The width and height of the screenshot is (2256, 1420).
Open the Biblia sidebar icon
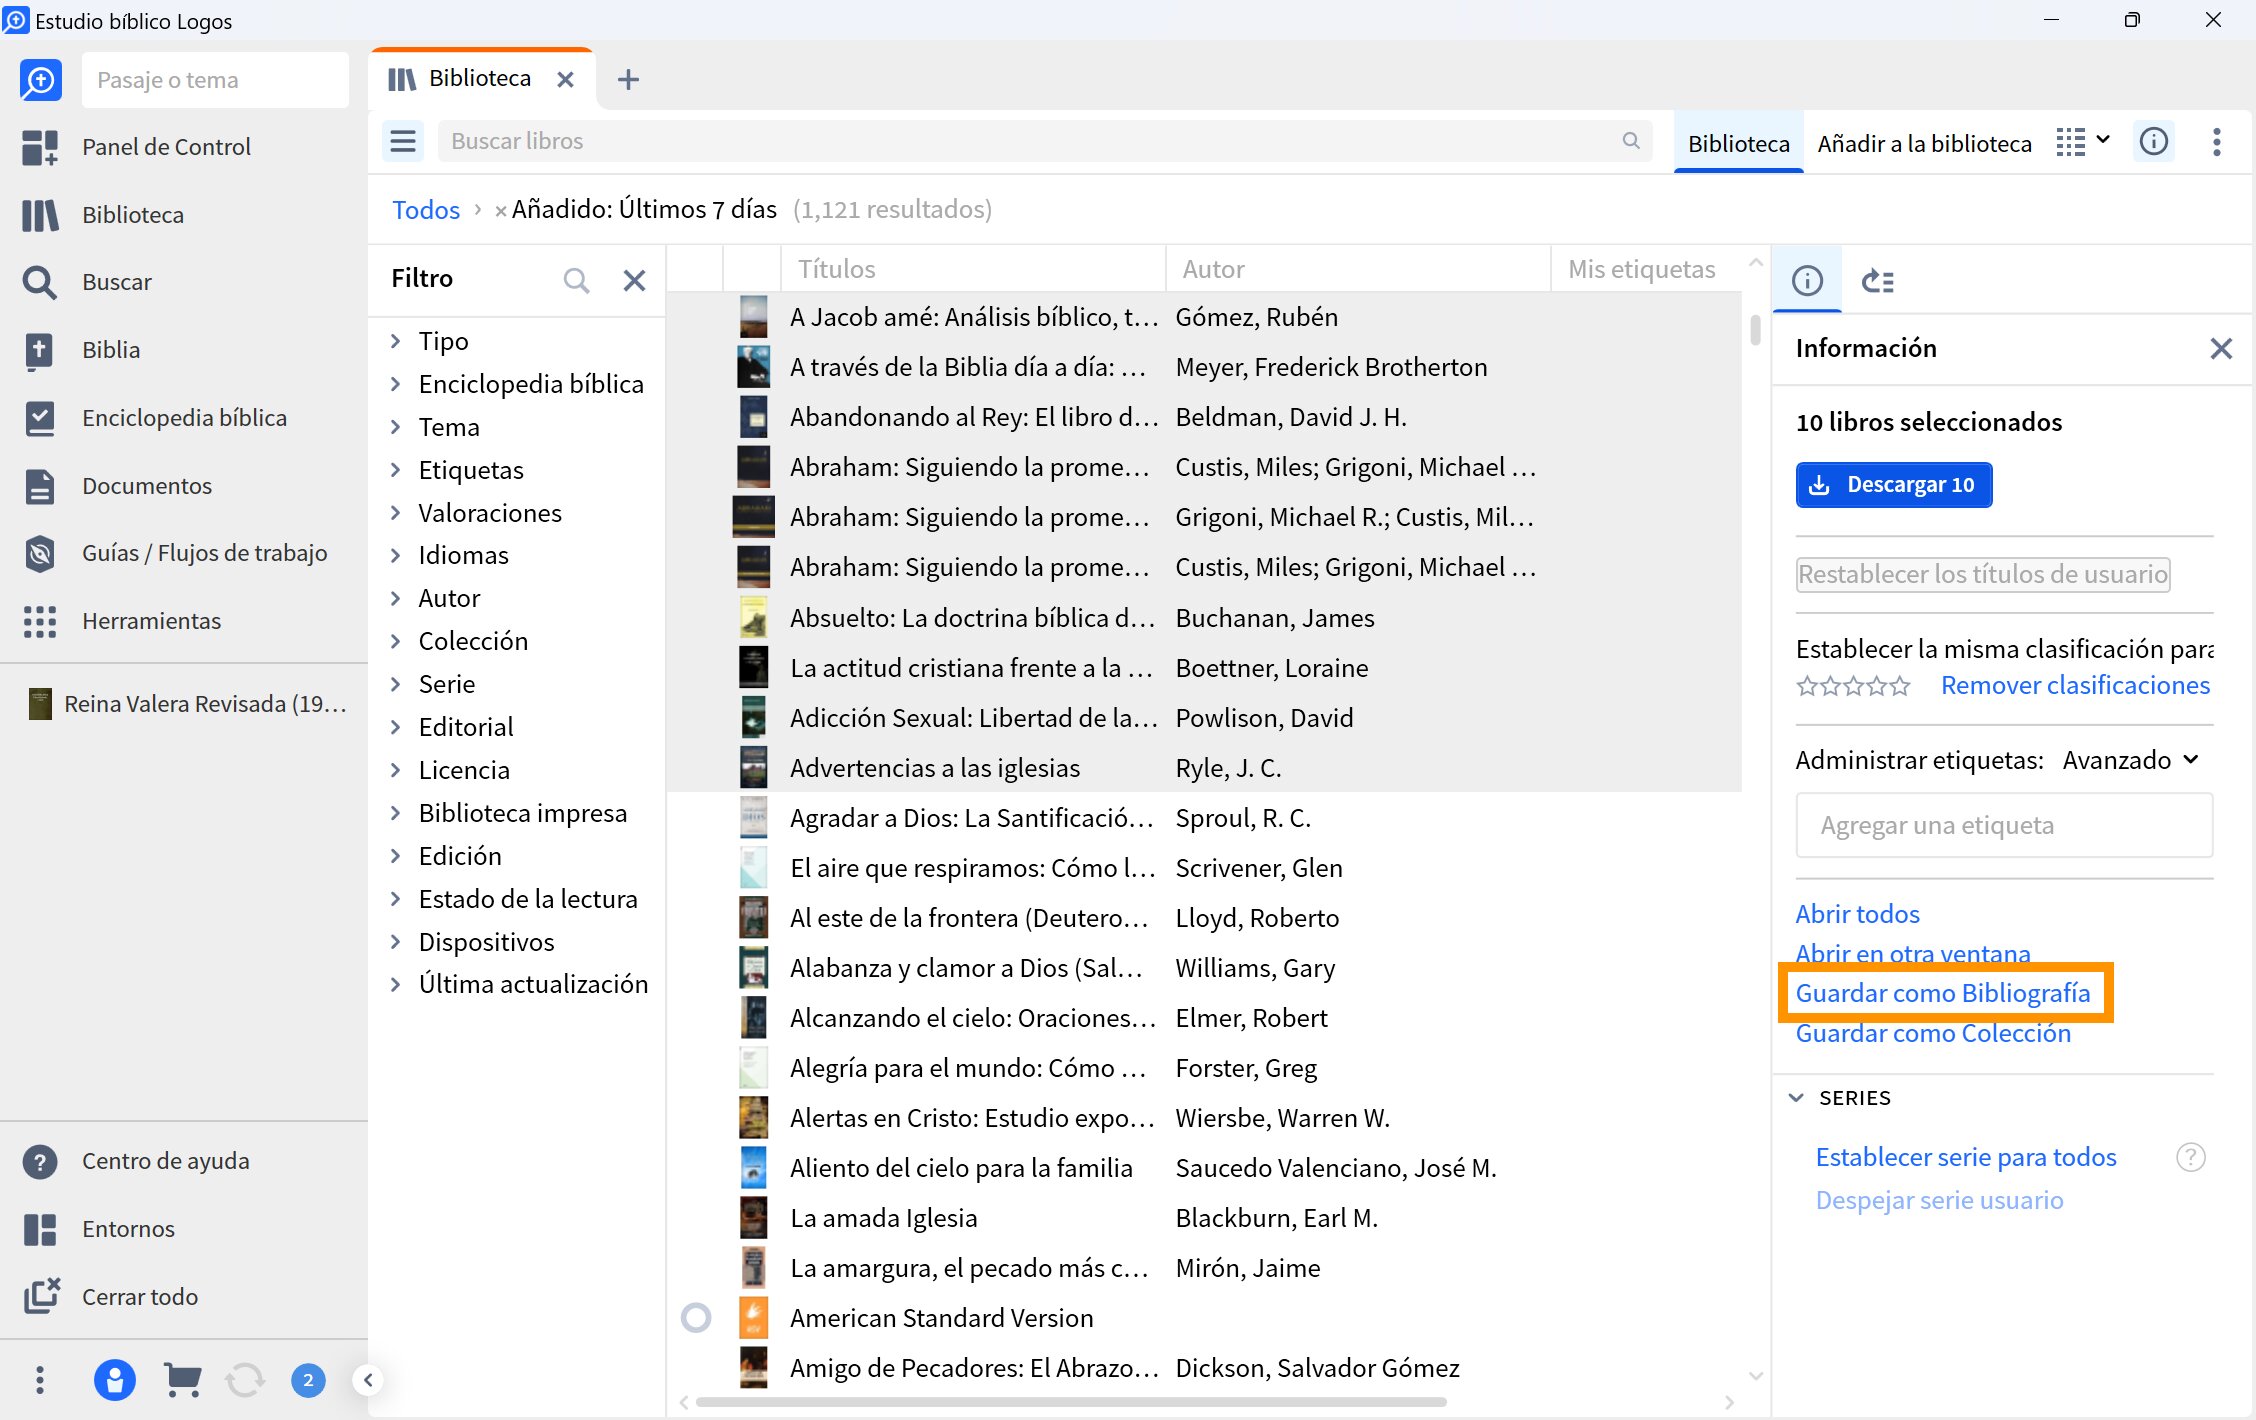coord(40,350)
